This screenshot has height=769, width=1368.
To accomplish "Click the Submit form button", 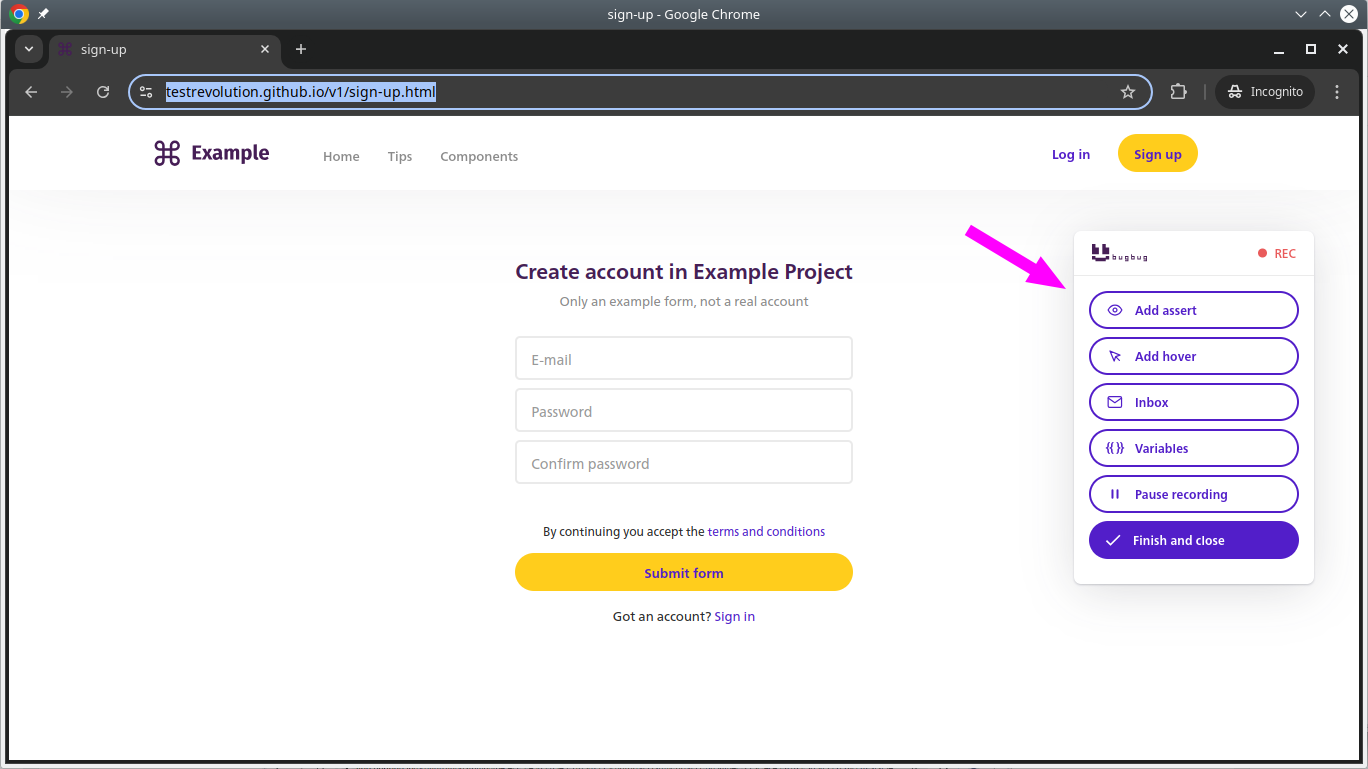I will click(683, 573).
